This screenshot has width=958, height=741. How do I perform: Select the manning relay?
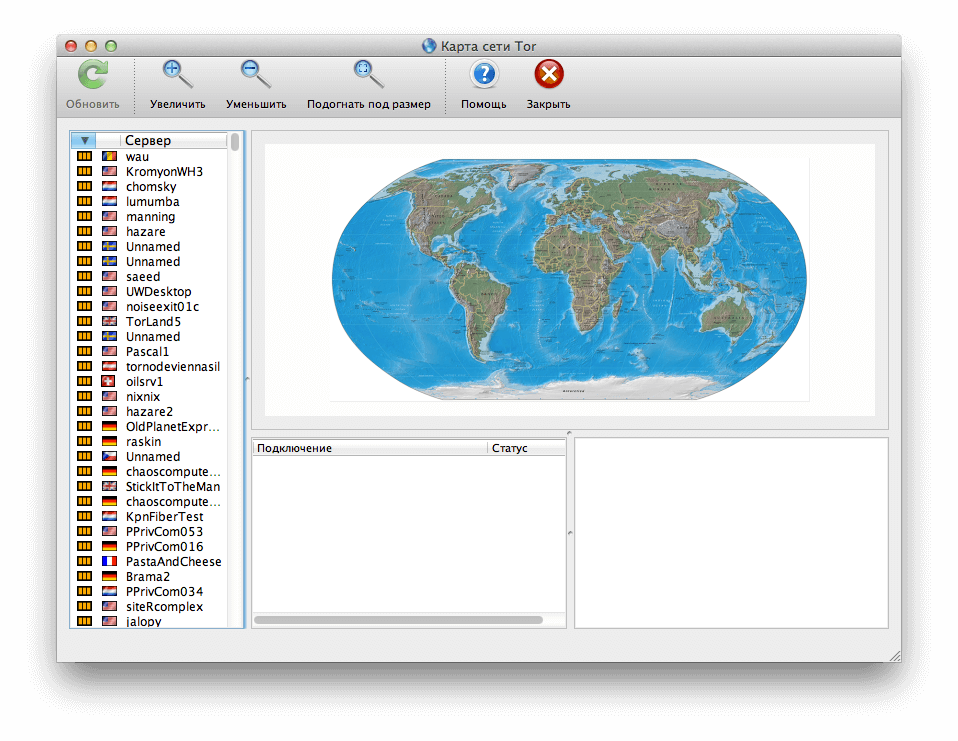tap(150, 216)
